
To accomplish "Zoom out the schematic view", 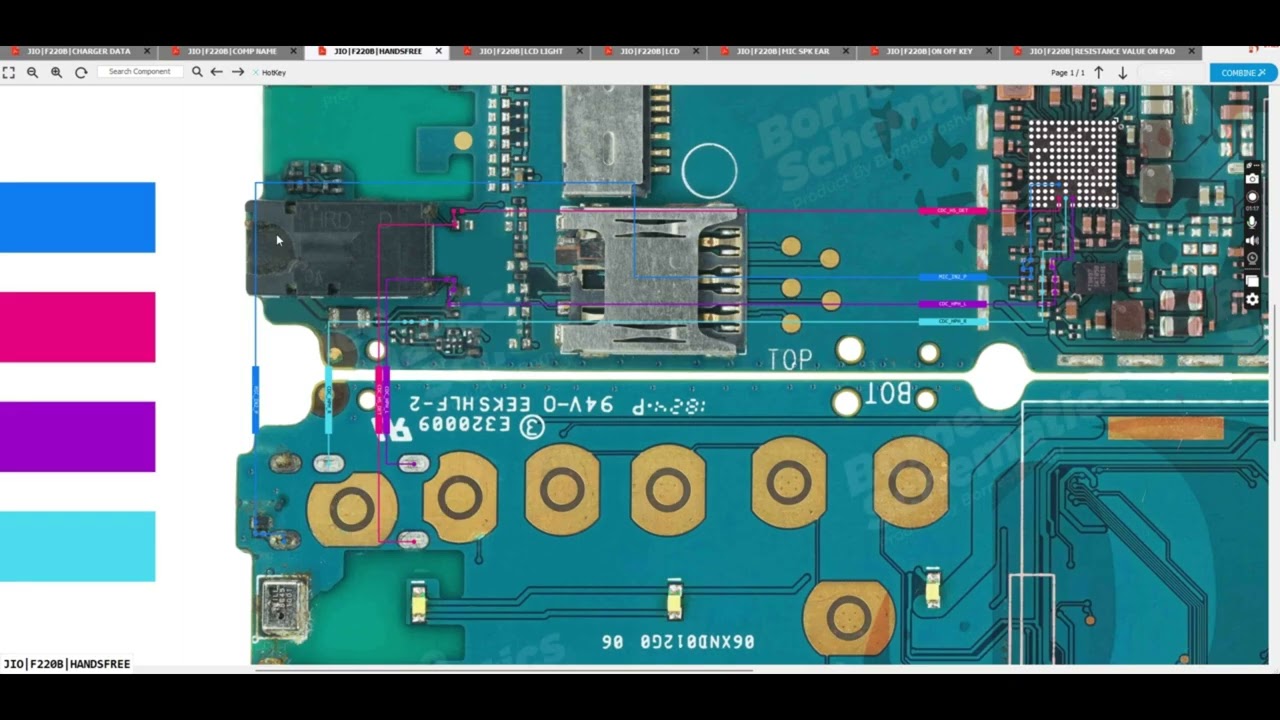I will click(32, 72).
